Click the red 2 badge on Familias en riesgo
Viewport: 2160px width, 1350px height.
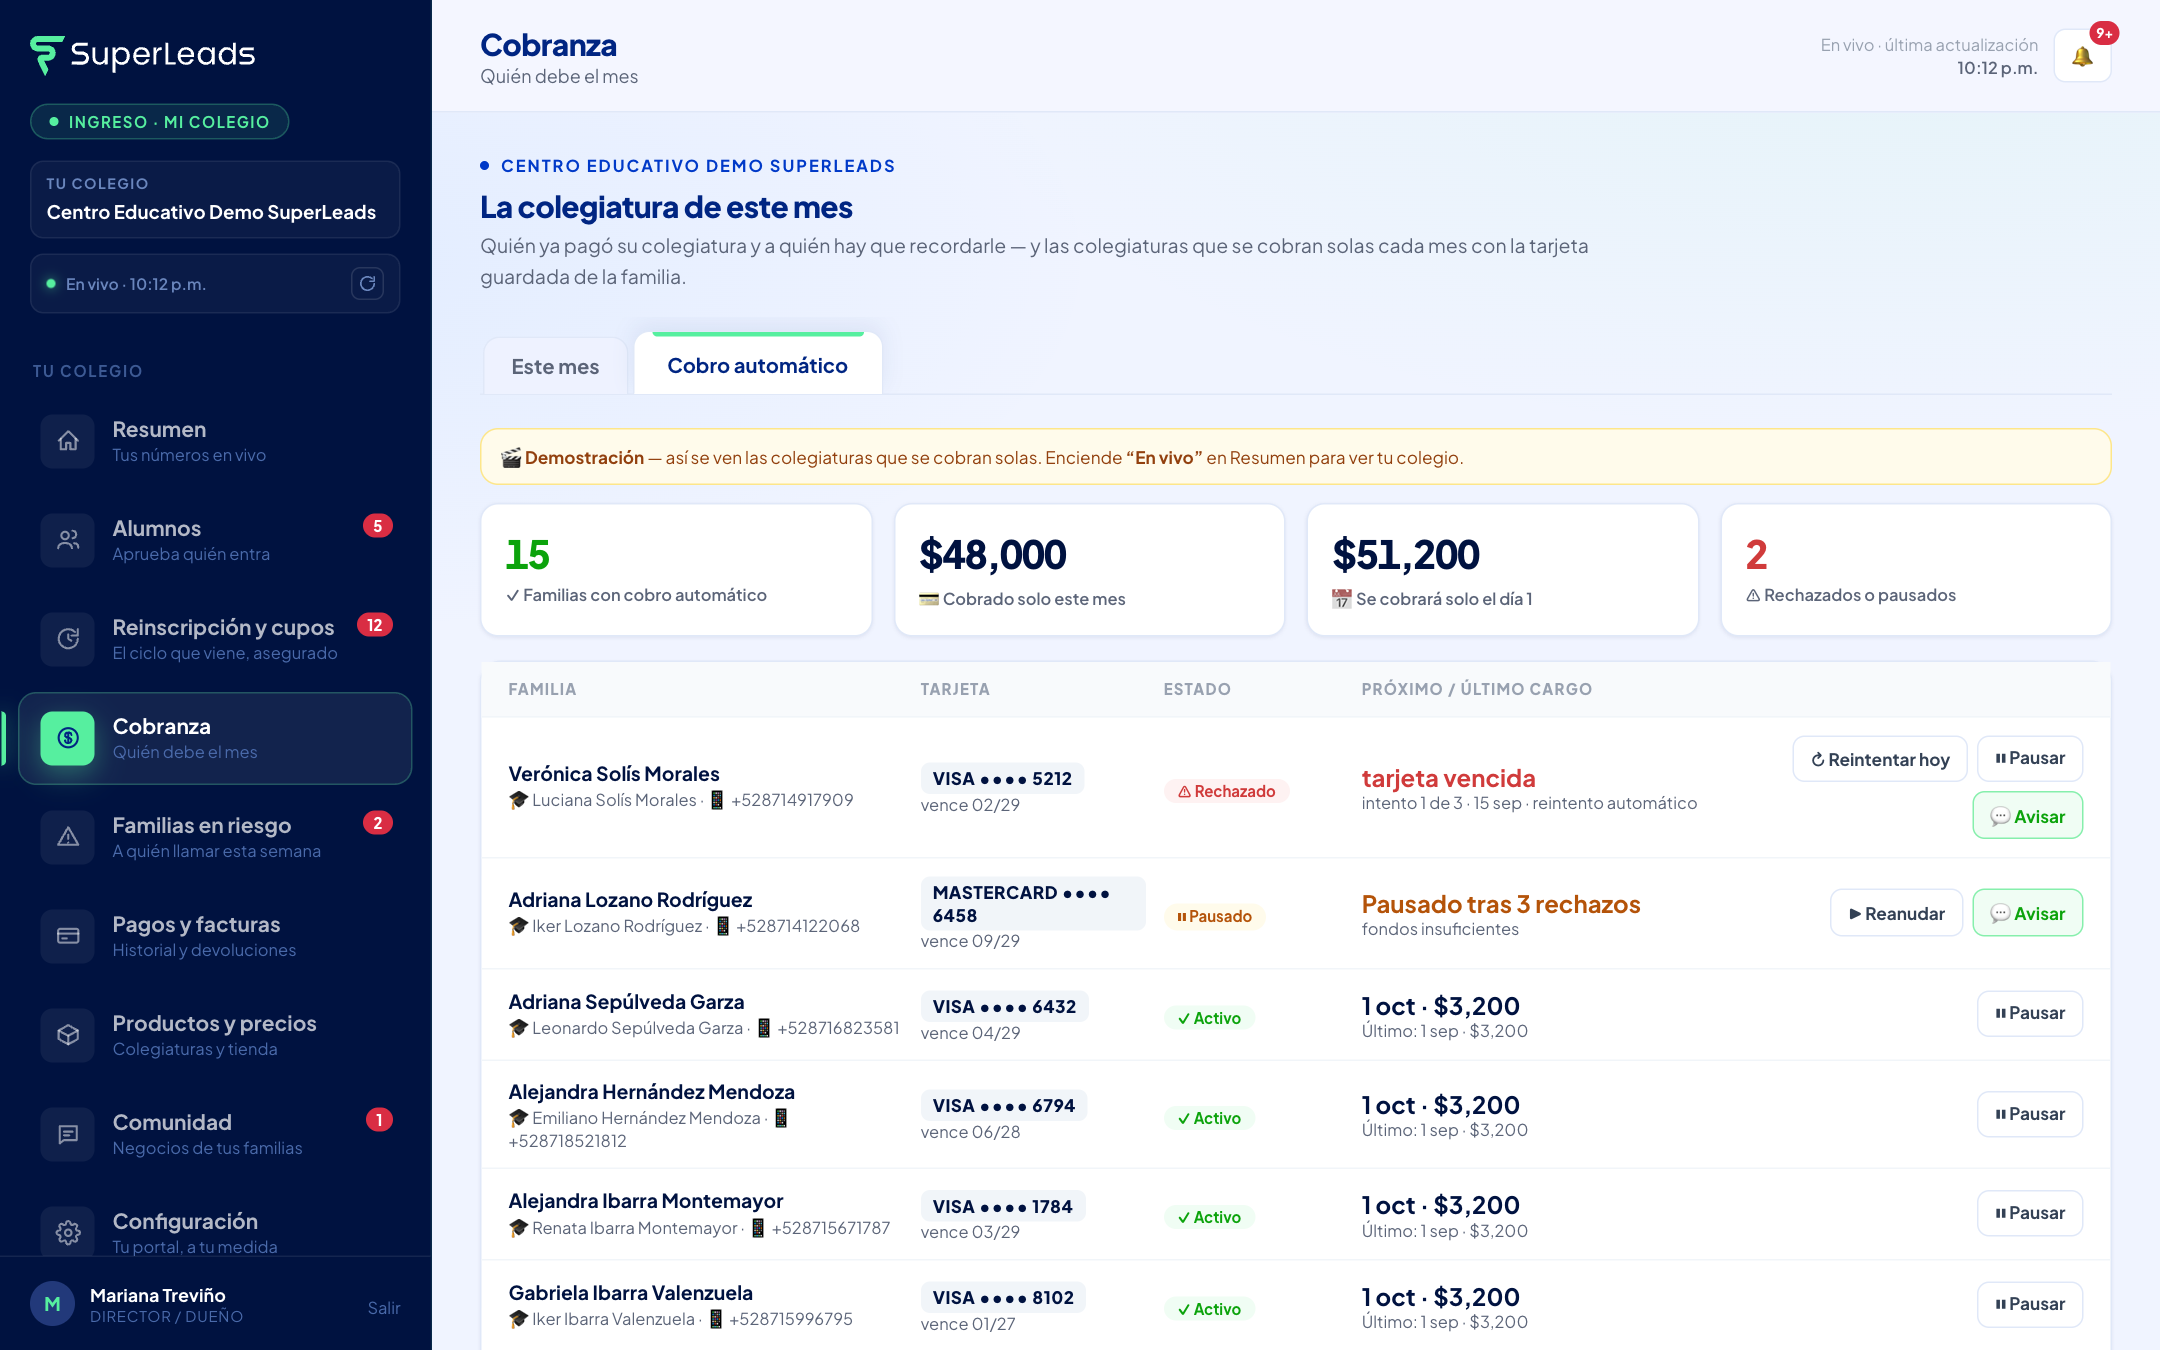tap(377, 823)
